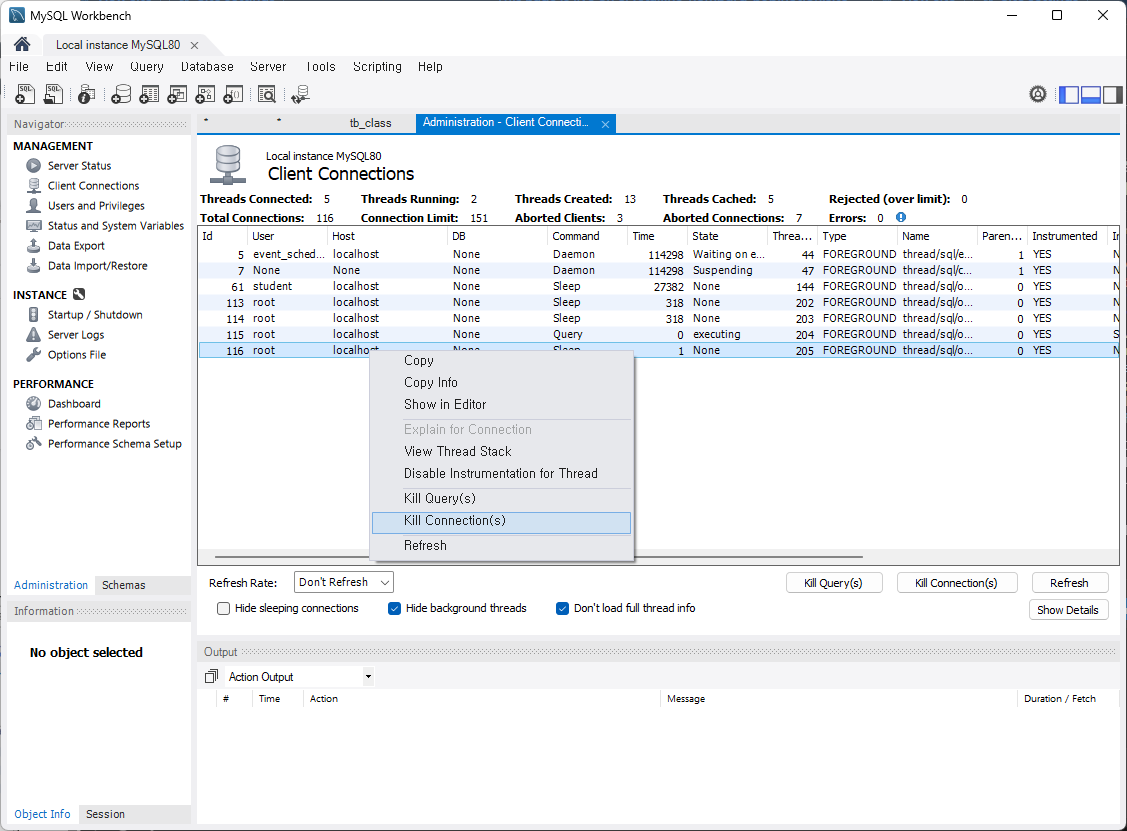The width and height of the screenshot is (1127, 831).
Task: Select connection row with user student
Action: [658, 286]
